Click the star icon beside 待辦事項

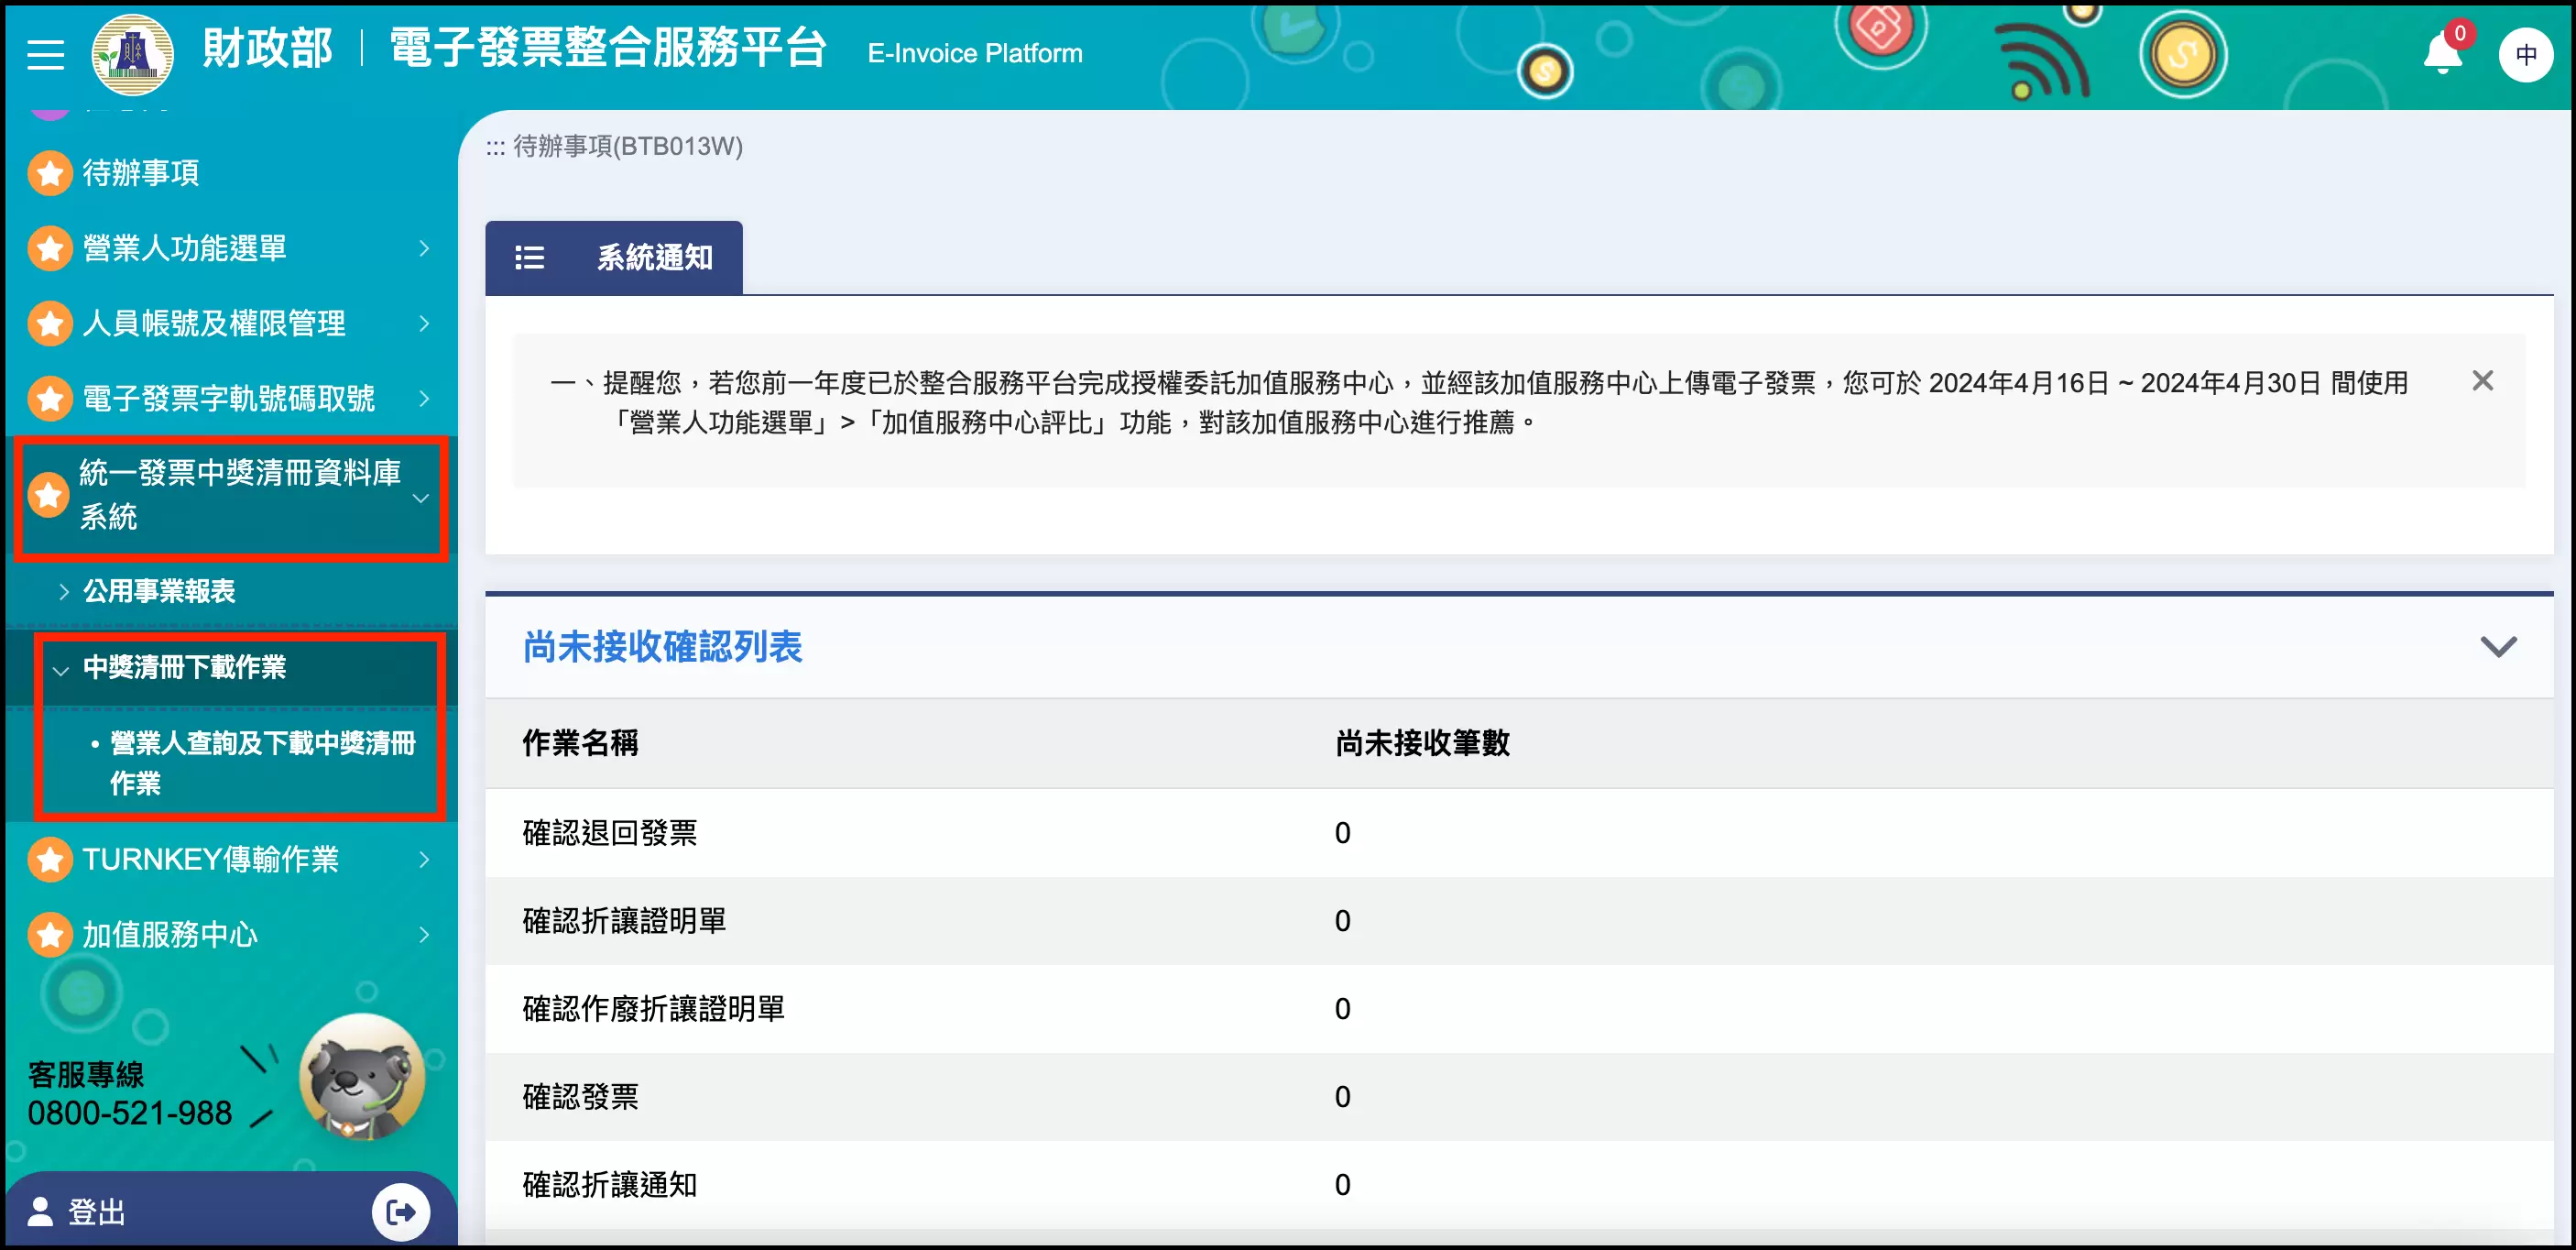tap(49, 173)
